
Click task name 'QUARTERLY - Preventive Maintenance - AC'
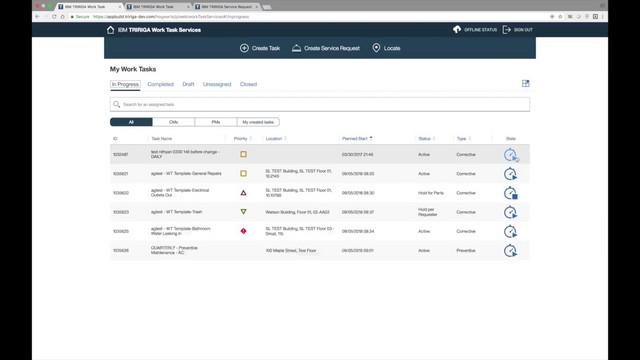[174, 250]
